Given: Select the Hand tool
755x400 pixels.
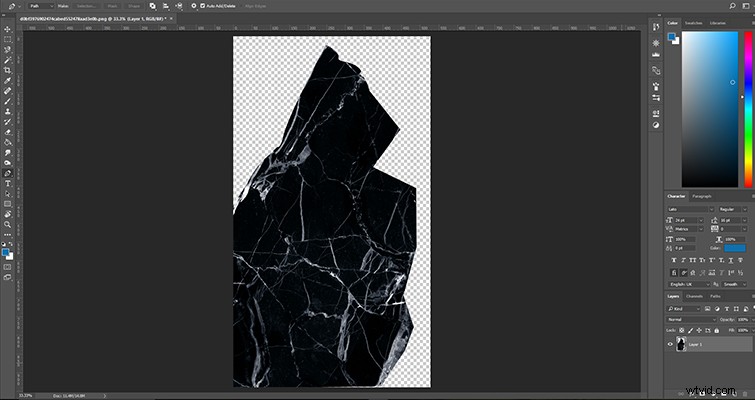Looking at the screenshot, I should [7, 214].
